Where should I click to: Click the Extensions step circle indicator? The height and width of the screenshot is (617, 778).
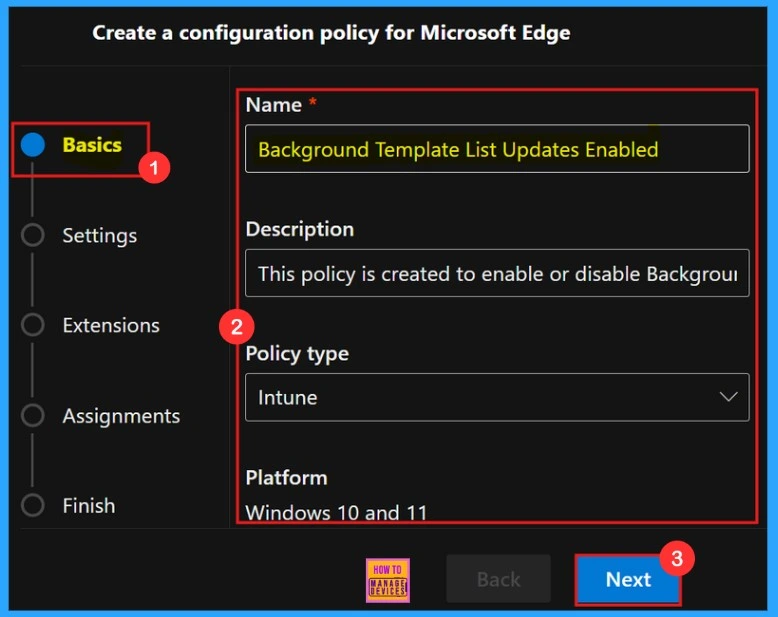[33, 325]
